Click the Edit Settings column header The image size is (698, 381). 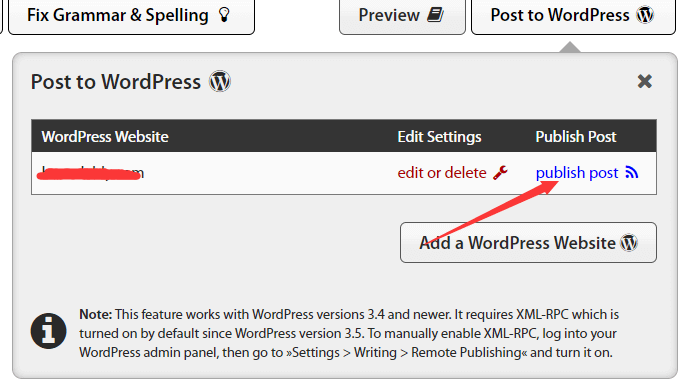click(439, 137)
